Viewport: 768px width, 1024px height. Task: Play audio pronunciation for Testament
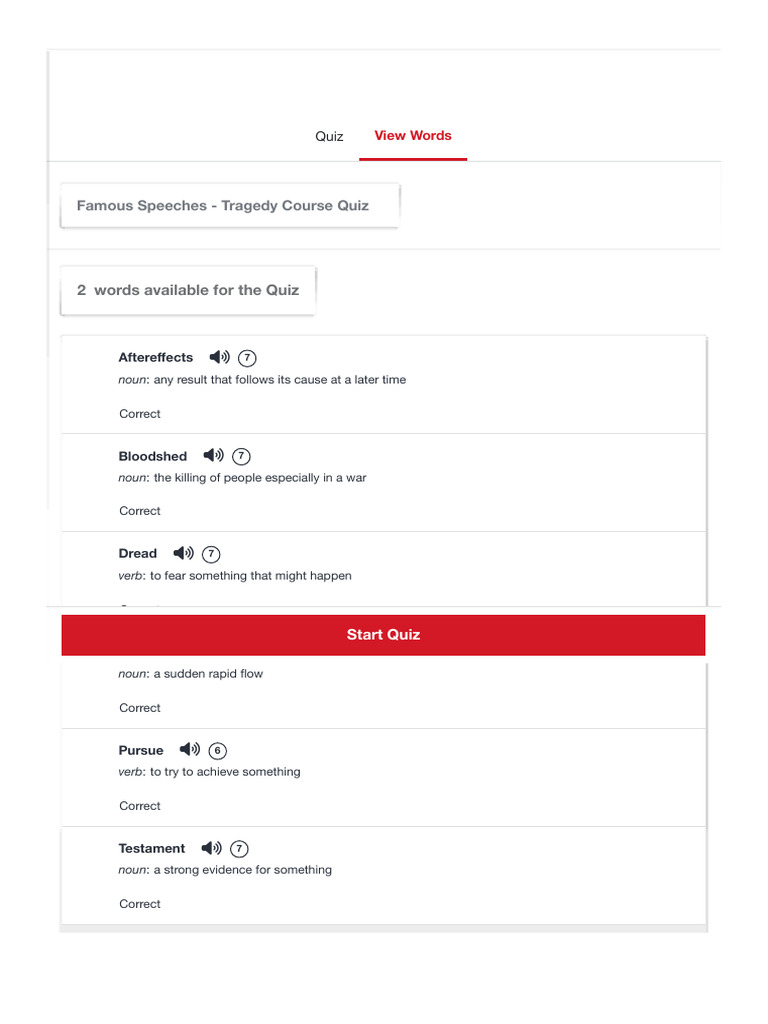pyautogui.click(x=211, y=848)
